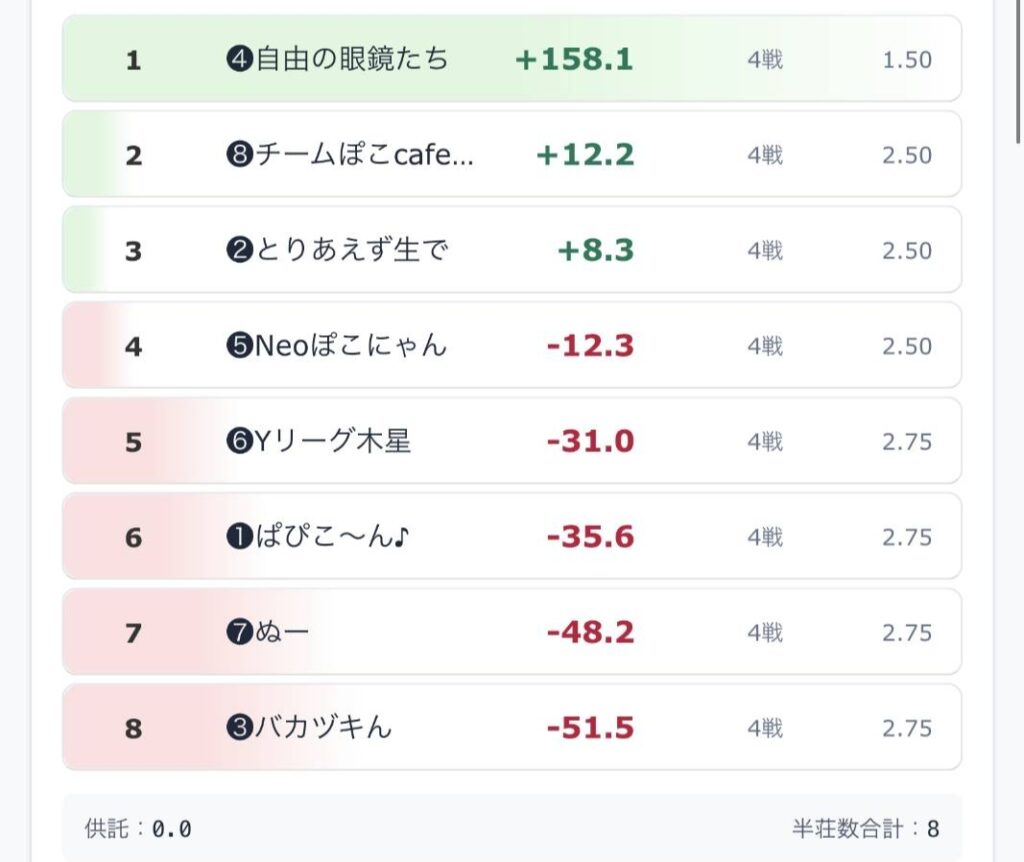Image resolution: width=1024 pixels, height=862 pixels.
Task: Open the truncated チームぽこcafe… team name
Action: (x=364, y=155)
